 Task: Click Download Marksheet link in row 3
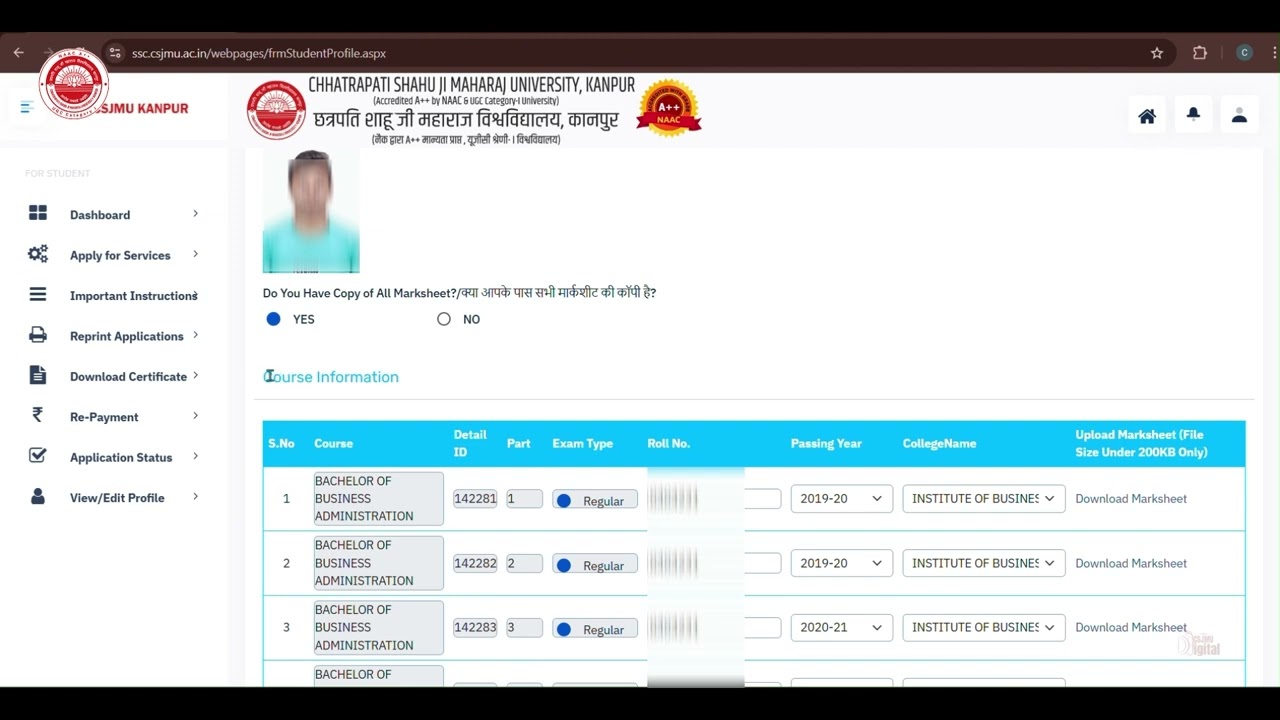pos(1131,627)
